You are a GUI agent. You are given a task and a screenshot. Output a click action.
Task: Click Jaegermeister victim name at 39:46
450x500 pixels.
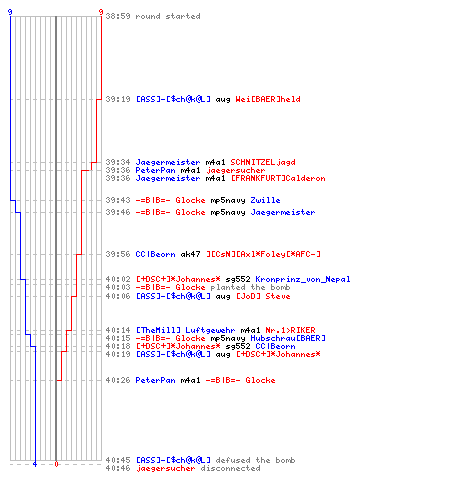[283, 212]
